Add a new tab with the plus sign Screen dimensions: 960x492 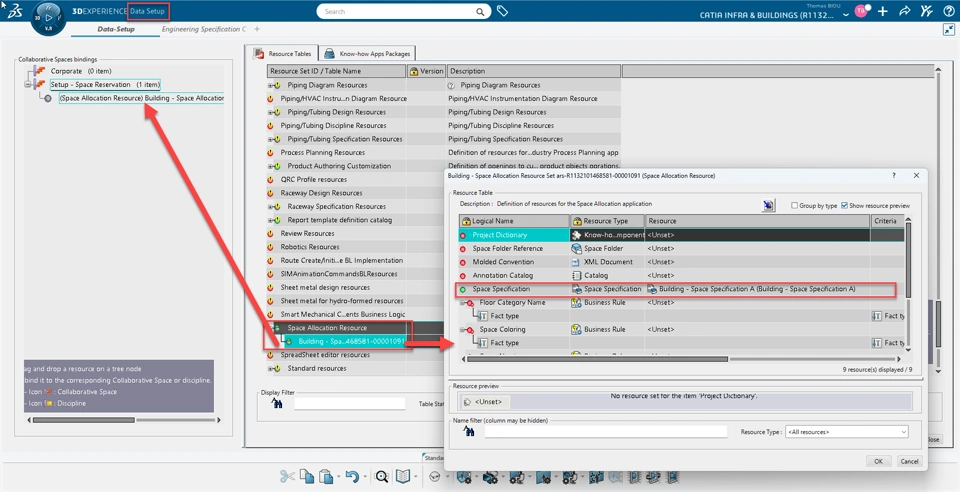pos(257,29)
